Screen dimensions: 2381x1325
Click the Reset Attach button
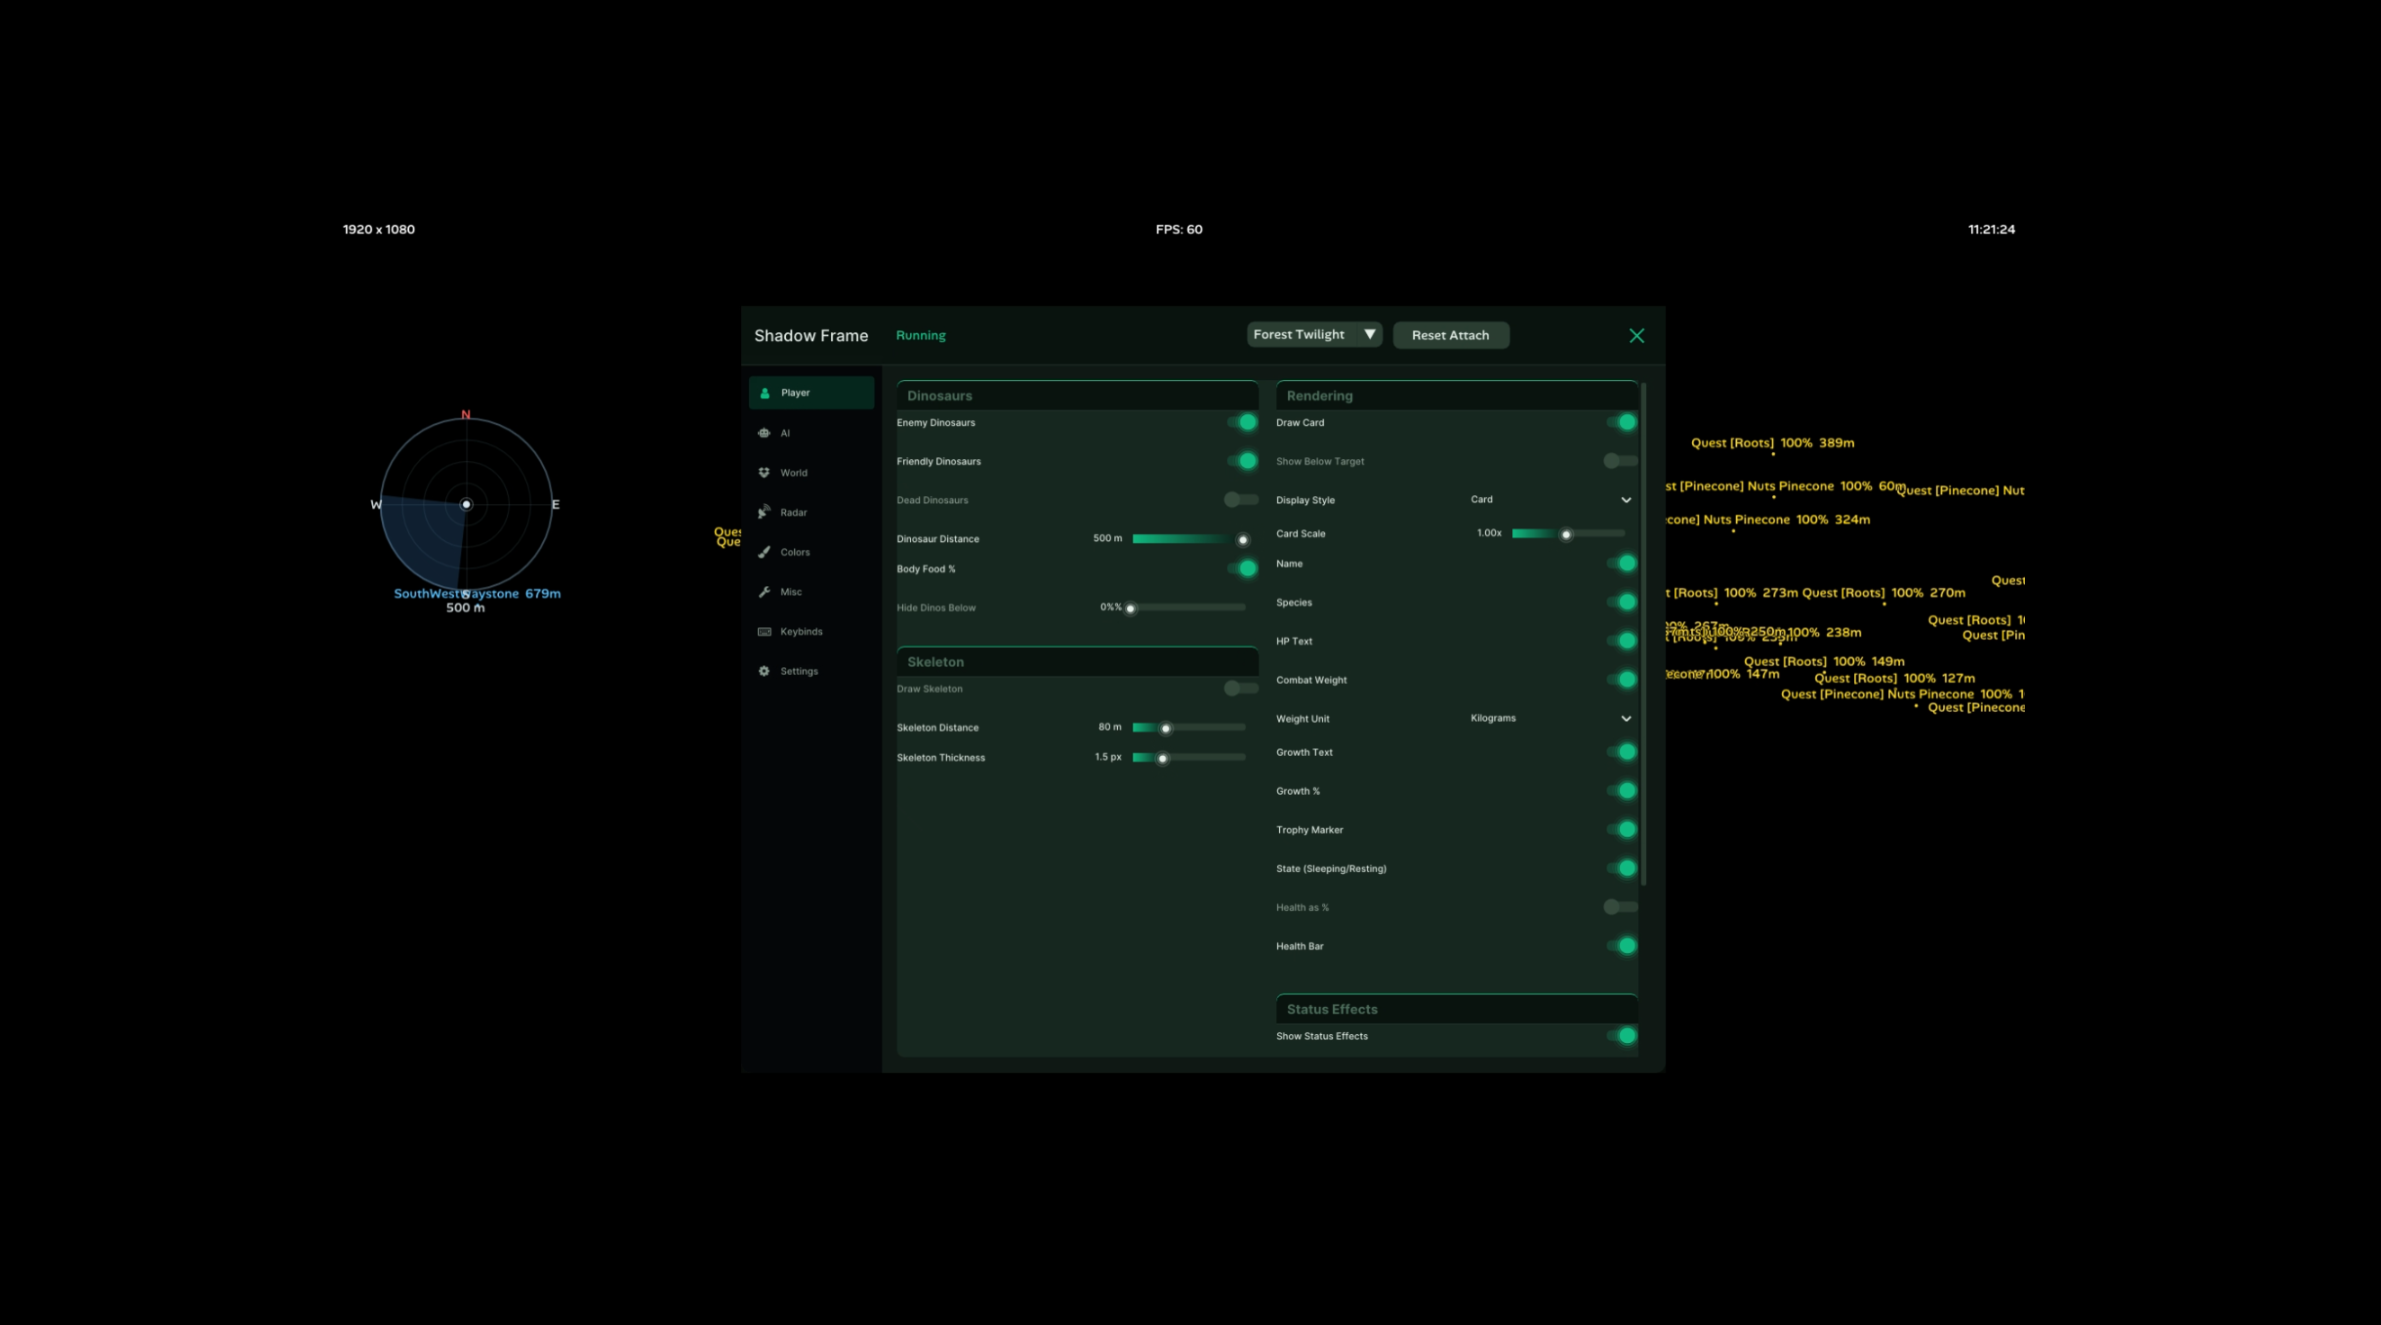pos(1450,335)
